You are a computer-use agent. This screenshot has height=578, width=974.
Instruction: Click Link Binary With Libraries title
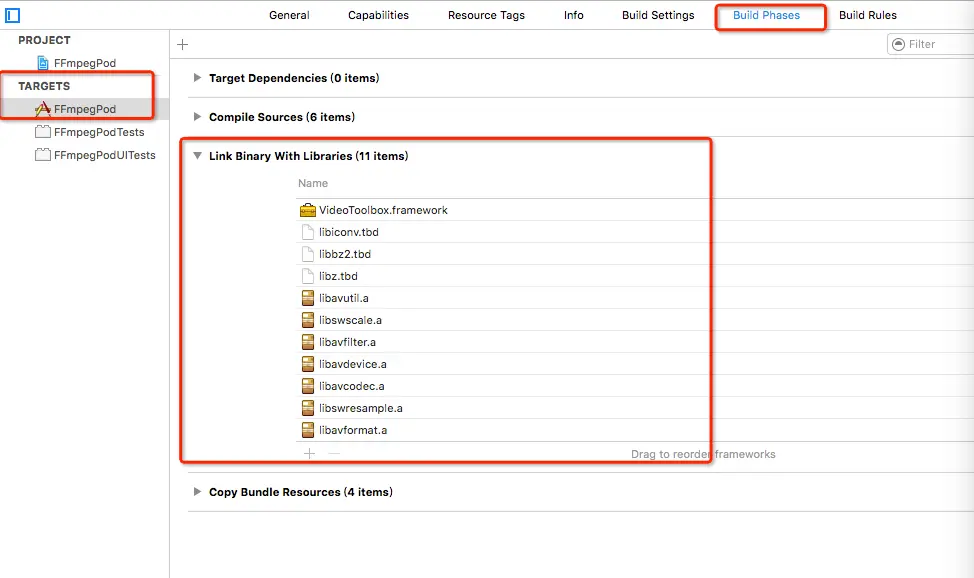(x=308, y=156)
